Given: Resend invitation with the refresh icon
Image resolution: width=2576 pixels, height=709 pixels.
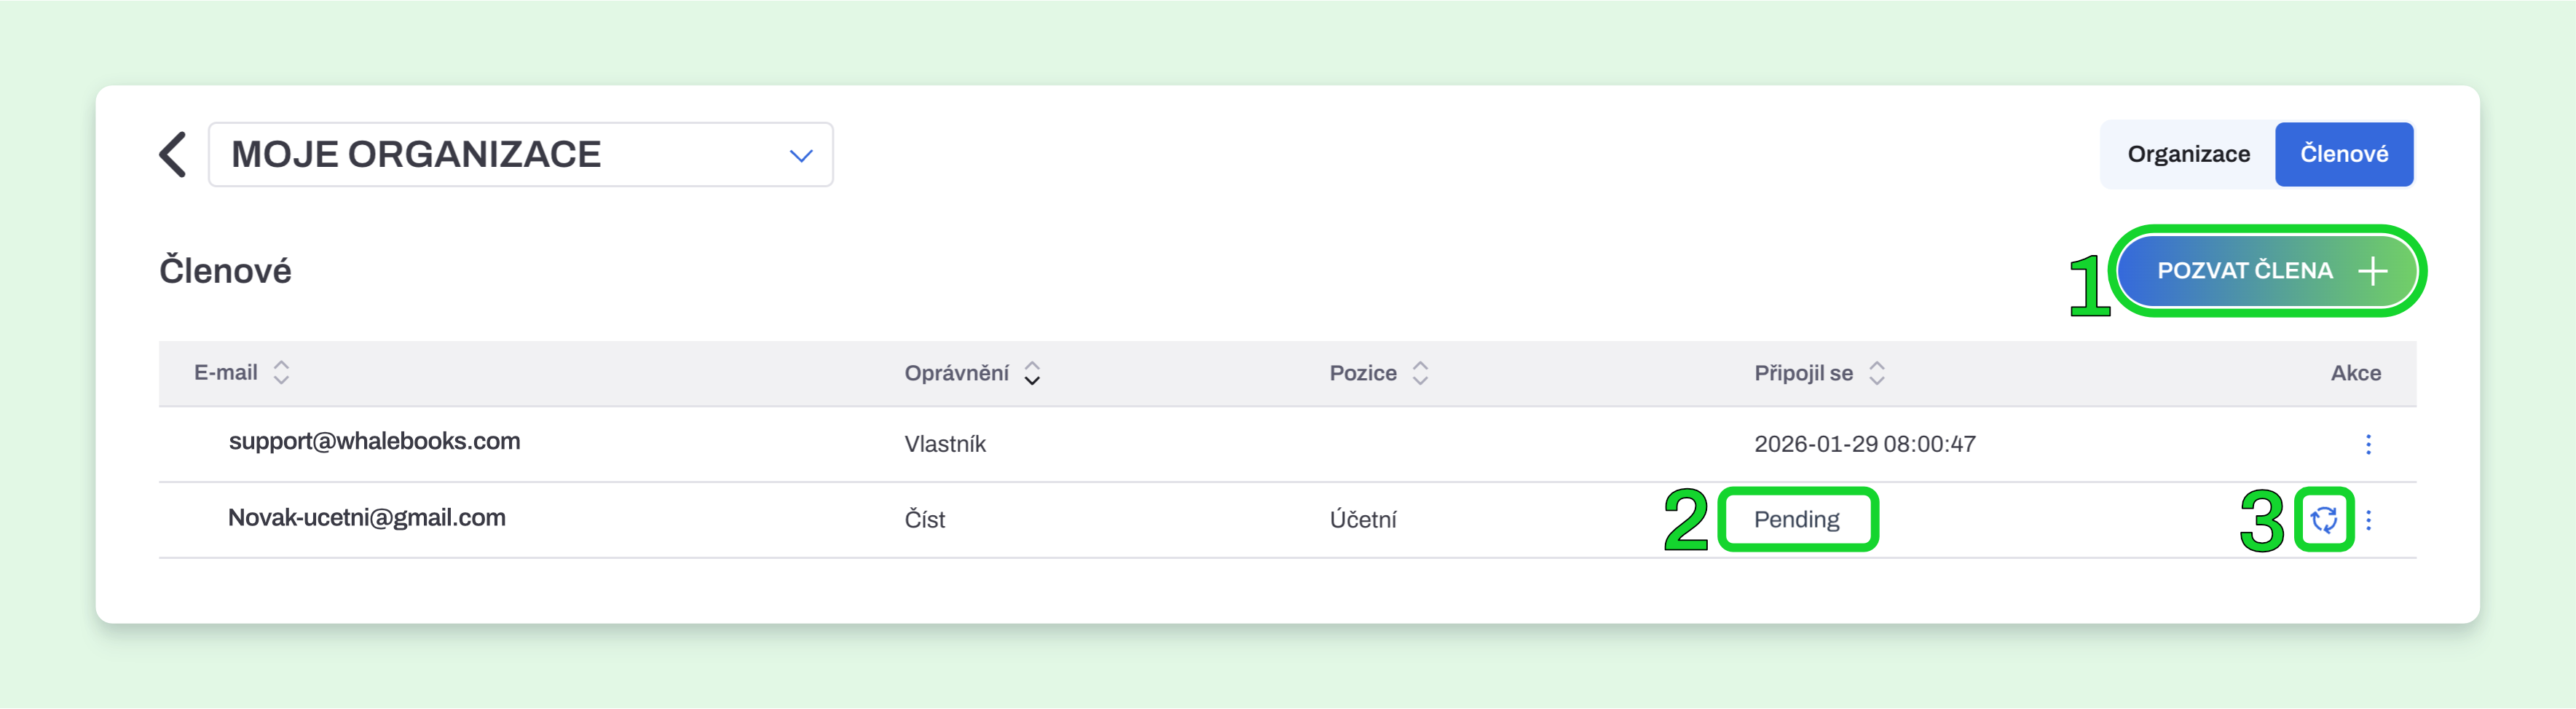Looking at the screenshot, I should click(x=2323, y=519).
